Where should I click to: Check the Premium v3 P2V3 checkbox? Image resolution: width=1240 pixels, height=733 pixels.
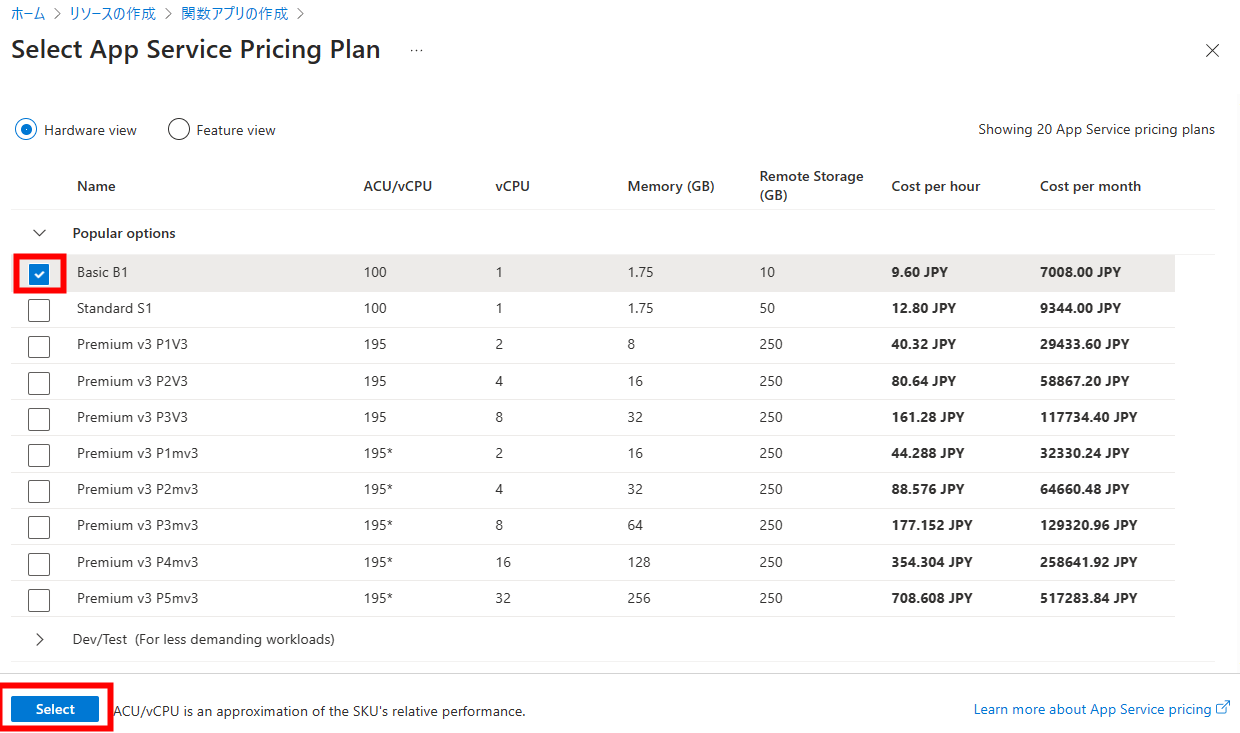tap(39, 382)
